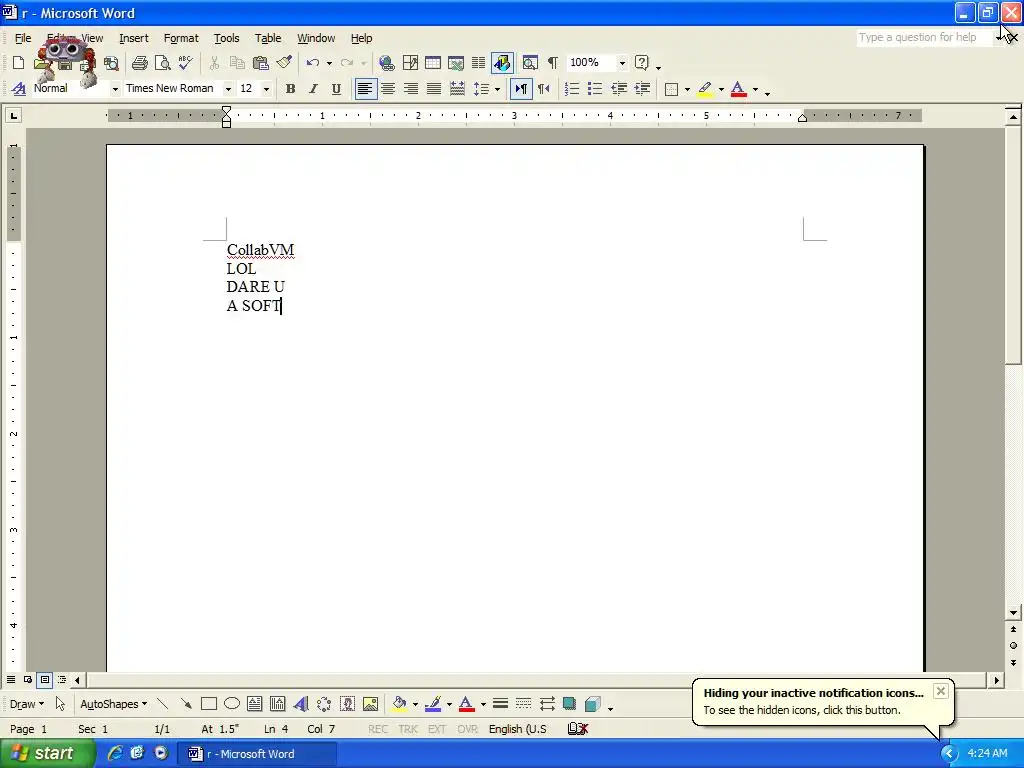This screenshot has width=1024, height=768.
Task: Show hidden notification tray icons
Action: 949,754
